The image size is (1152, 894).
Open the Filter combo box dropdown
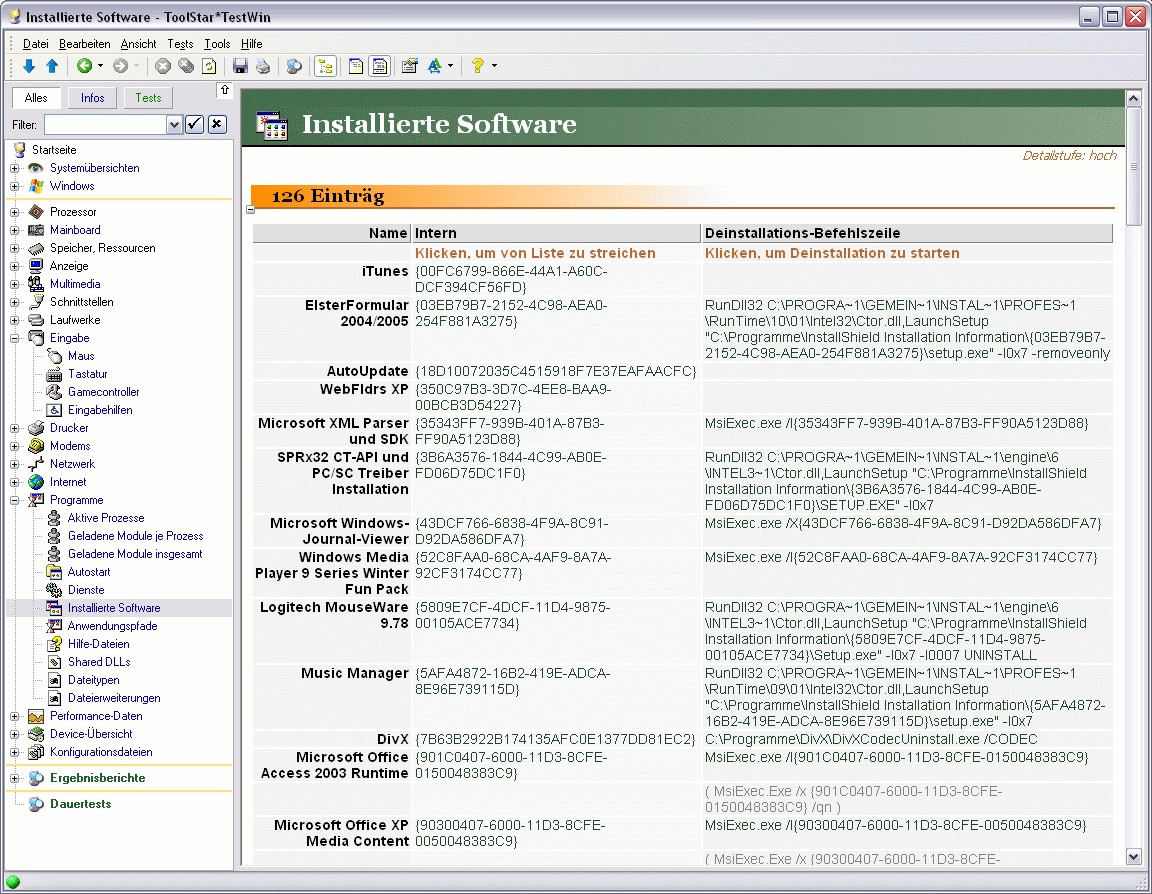[x=174, y=124]
